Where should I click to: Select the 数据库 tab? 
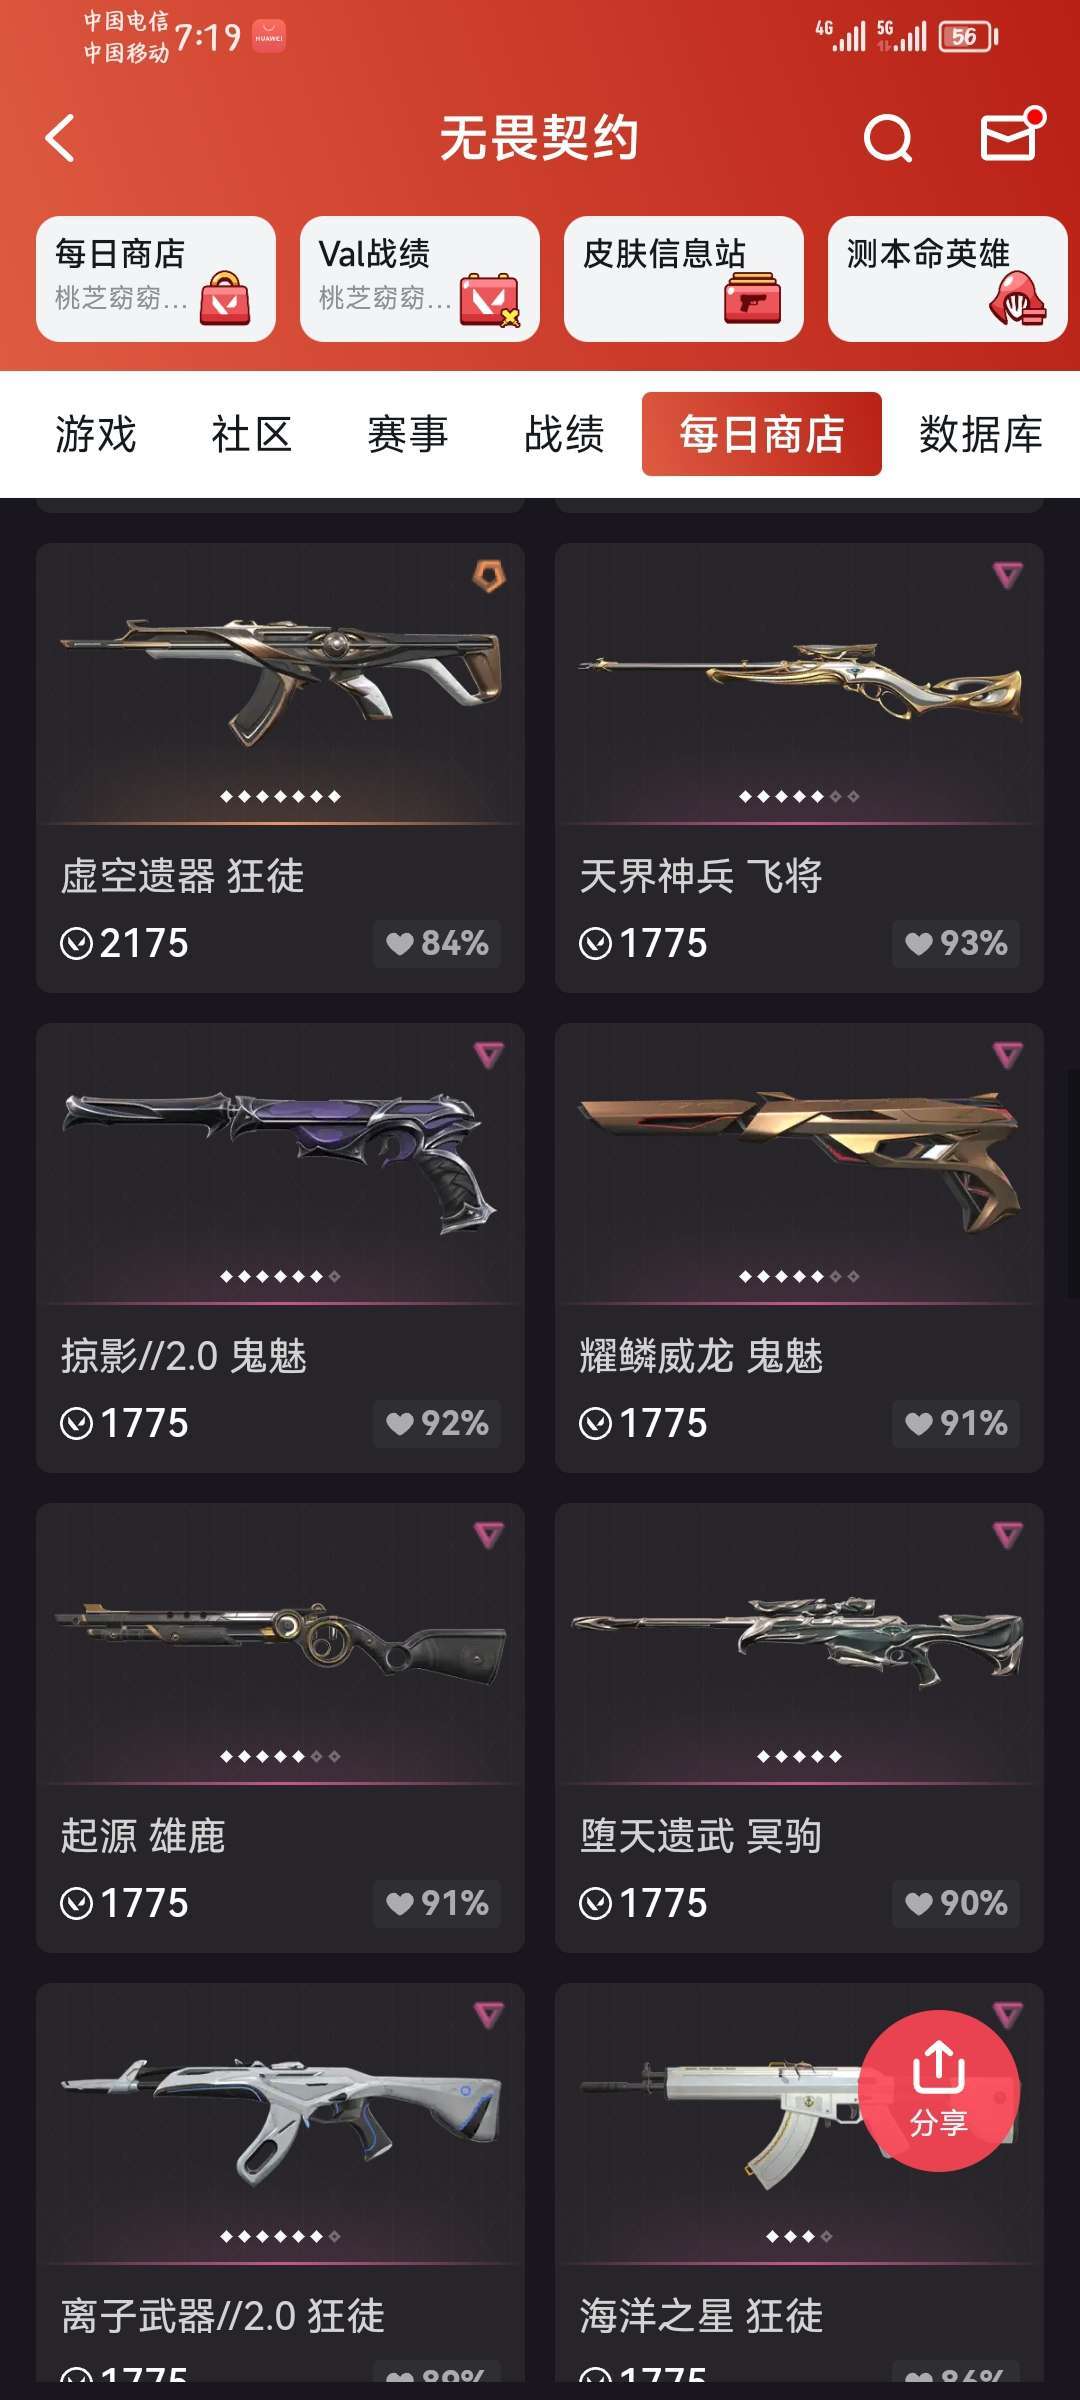click(980, 434)
